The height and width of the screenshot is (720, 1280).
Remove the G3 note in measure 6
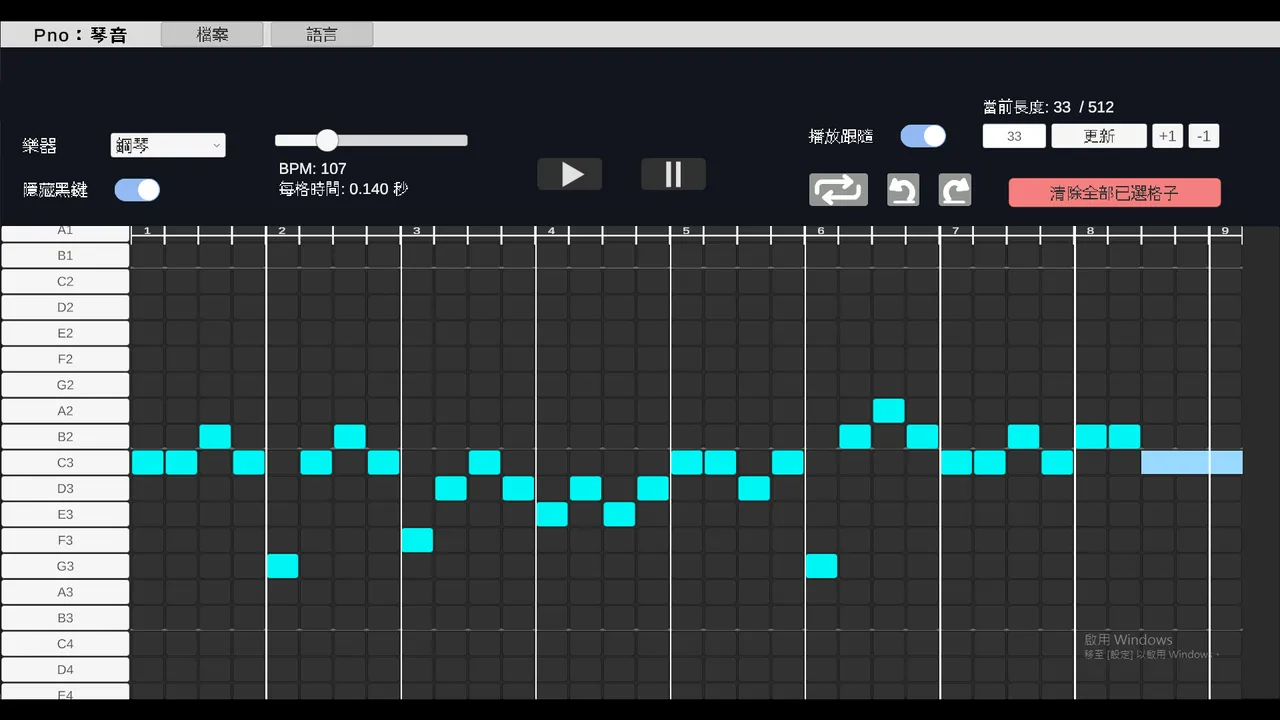click(821, 566)
